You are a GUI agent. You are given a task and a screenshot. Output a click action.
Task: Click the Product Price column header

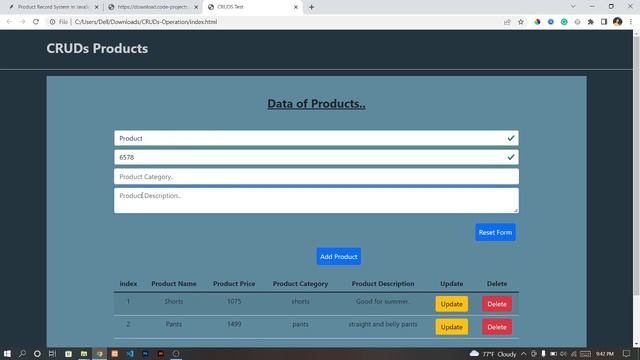234,284
